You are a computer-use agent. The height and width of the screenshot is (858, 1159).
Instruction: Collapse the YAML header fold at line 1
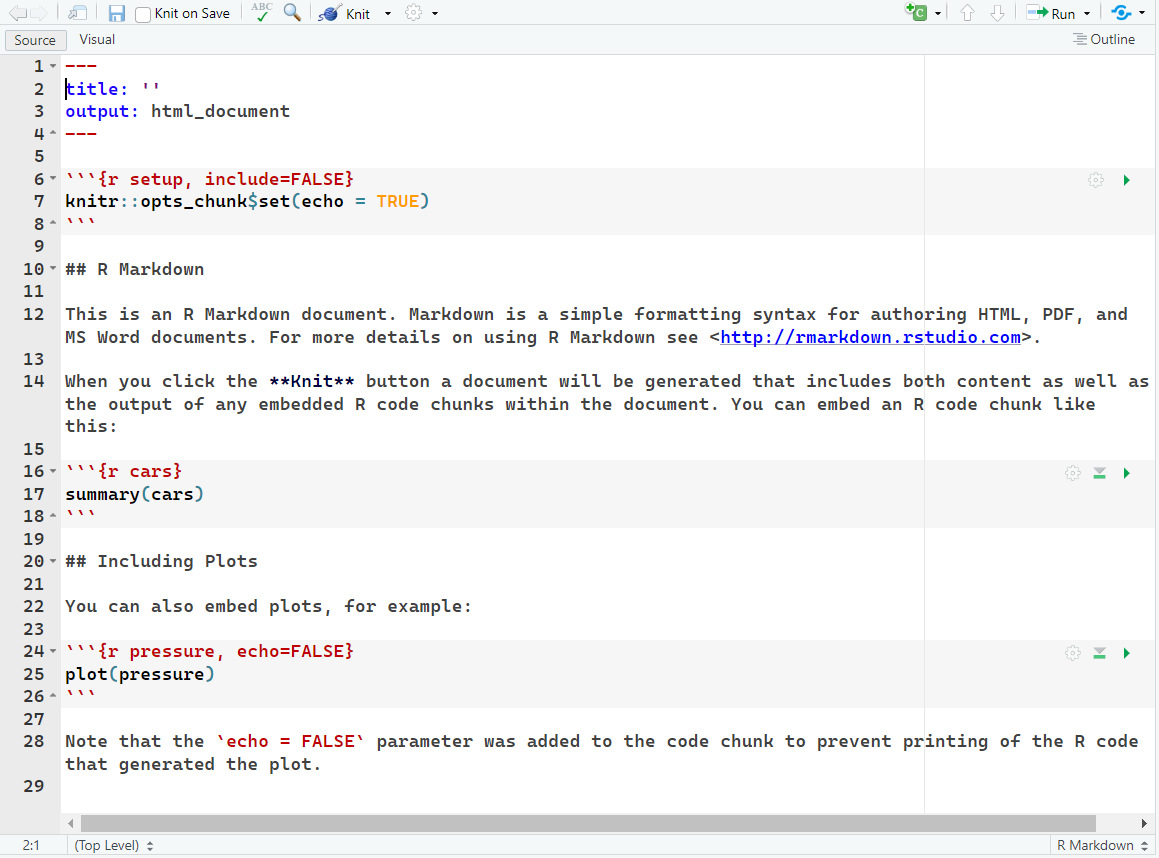point(53,66)
